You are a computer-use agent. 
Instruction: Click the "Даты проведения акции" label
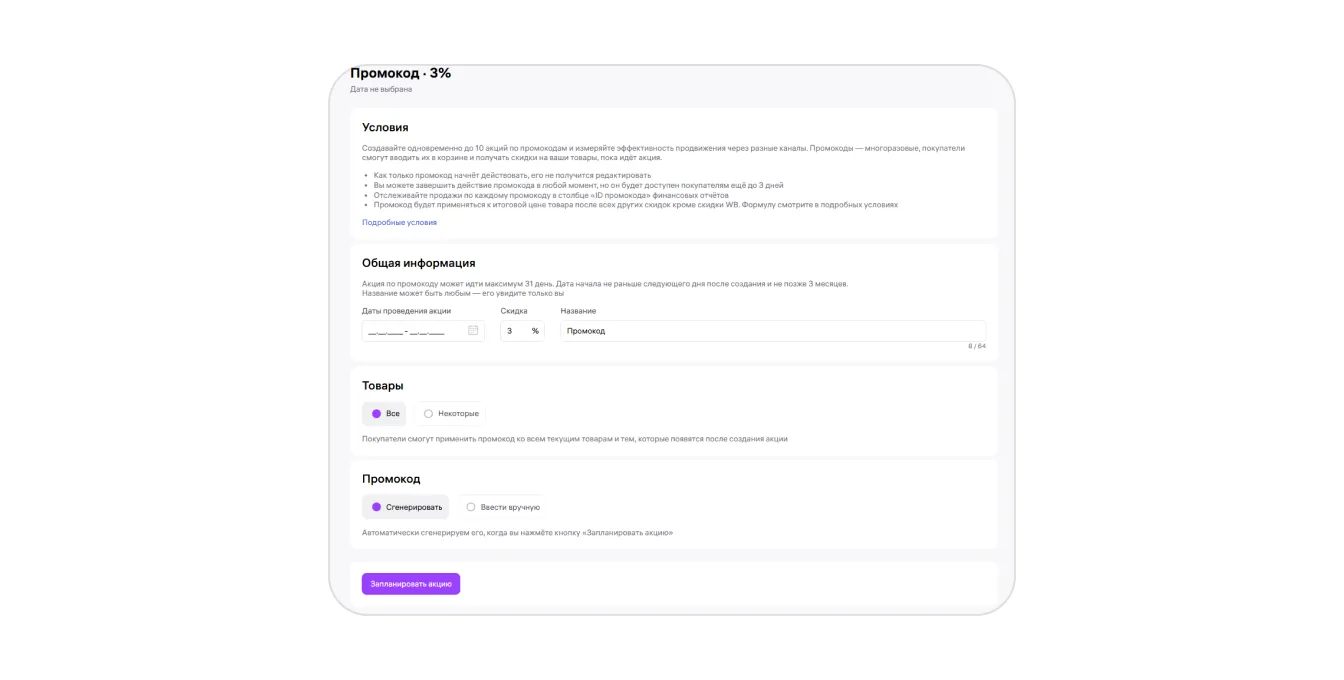(x=406, y=311)
